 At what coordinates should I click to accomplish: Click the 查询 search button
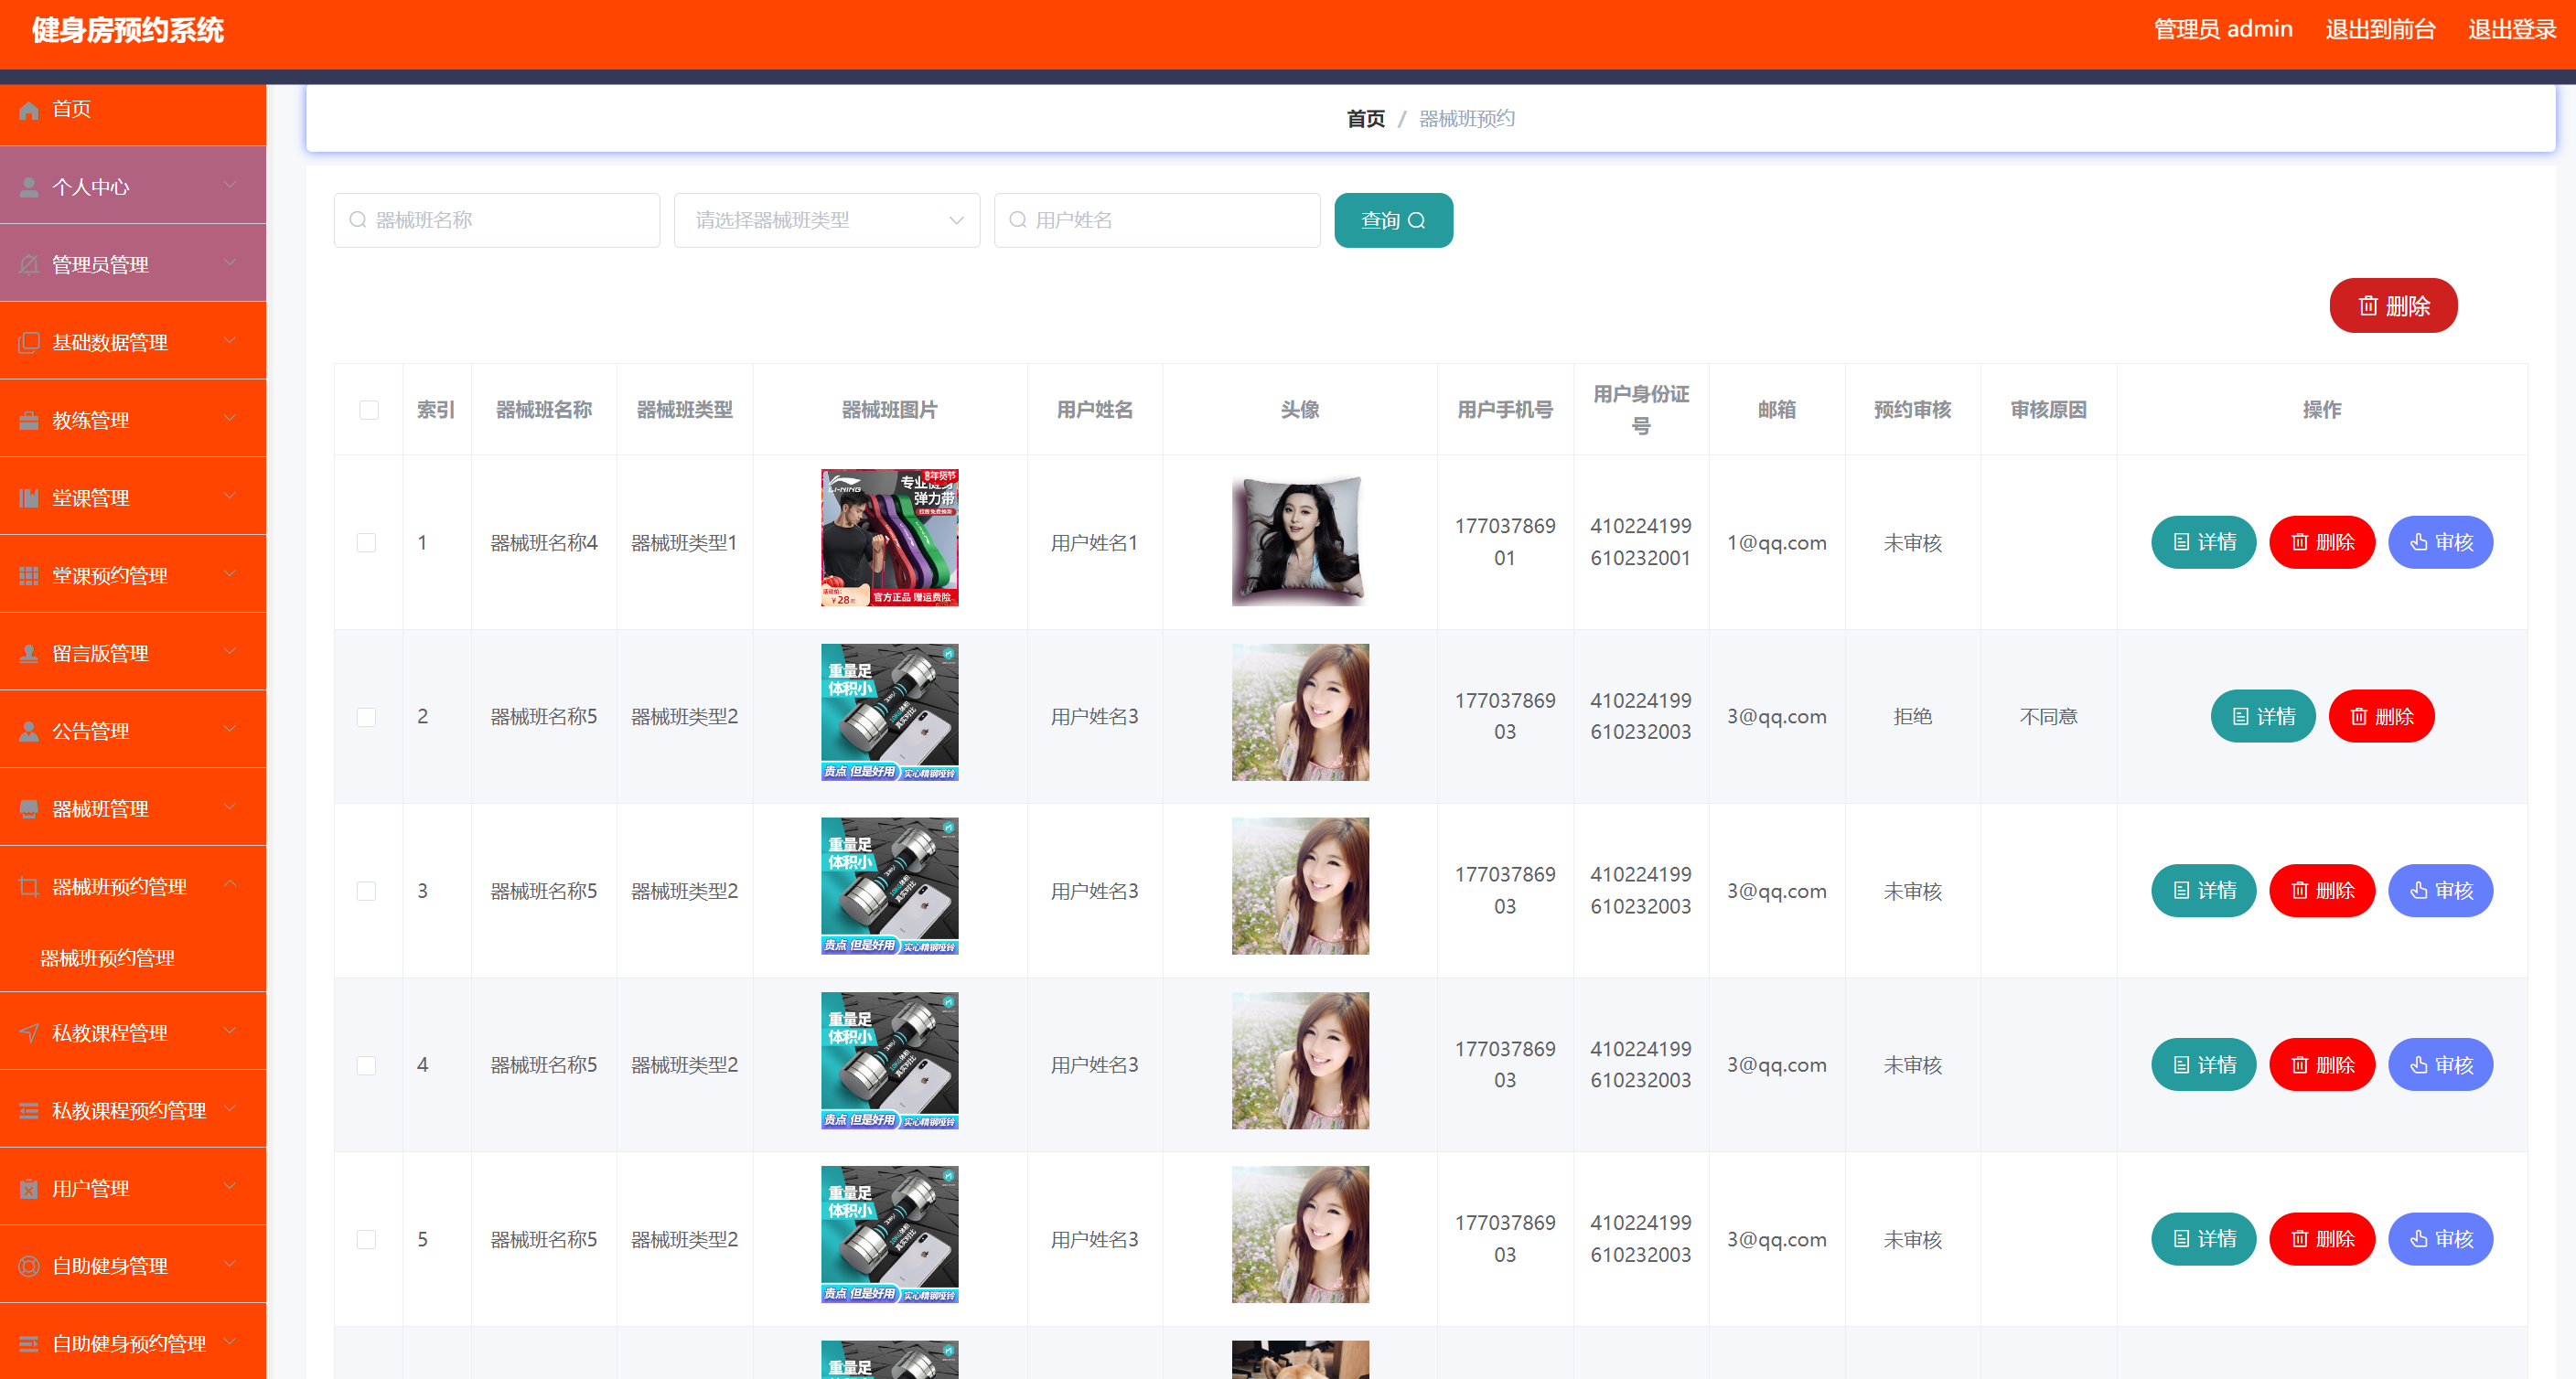1393,220
